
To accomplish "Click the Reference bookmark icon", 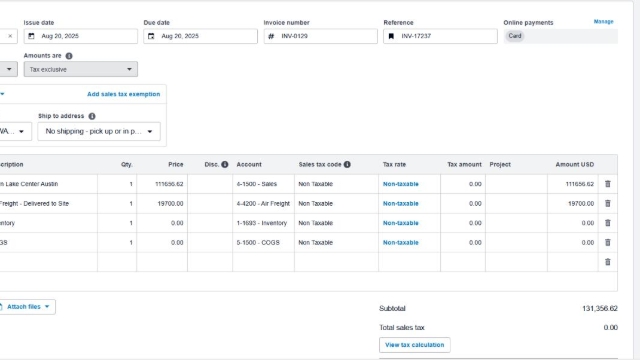I will pos(391,36).
